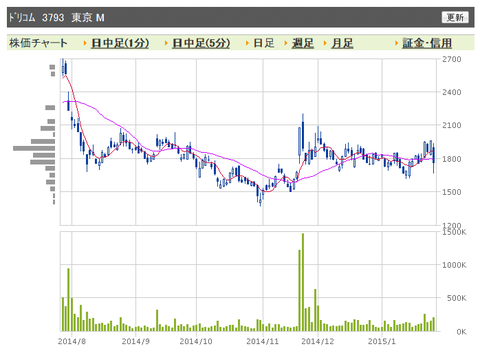Click the orange arrow beside 日足
This screenshot has width=480, height=362.
[x=248, y=43]
